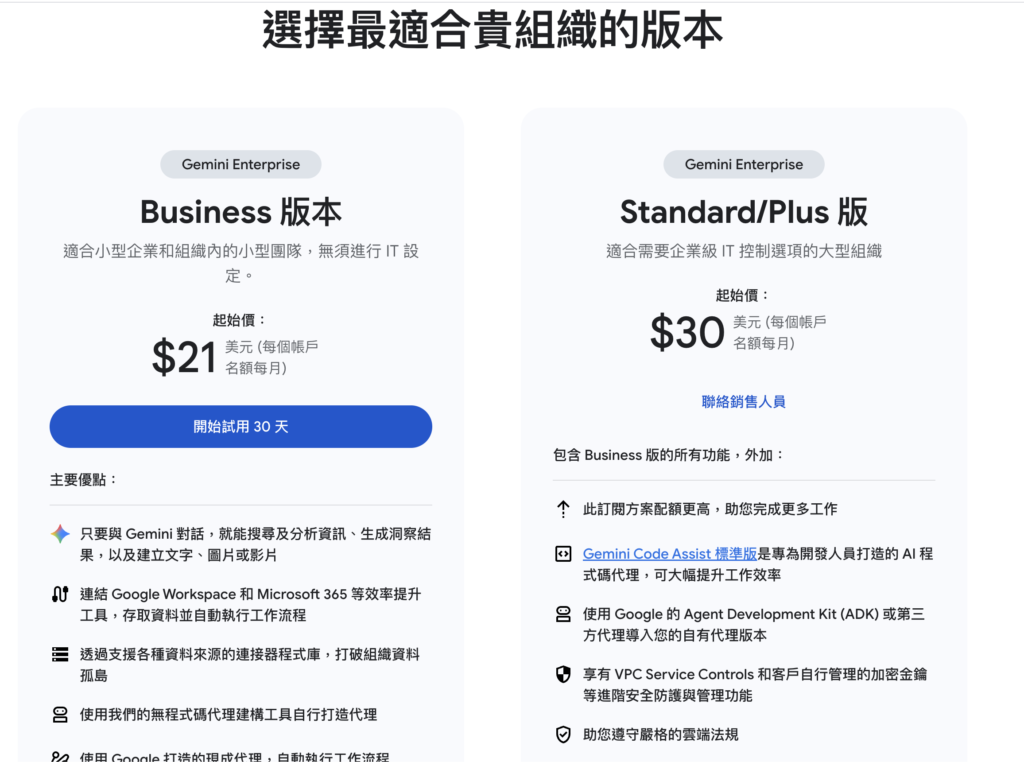Image resolution: width=1024 pixels, height=762 pixels.
Task: Click the Standard/Plus 版 heading
Action: coord(743,211)
